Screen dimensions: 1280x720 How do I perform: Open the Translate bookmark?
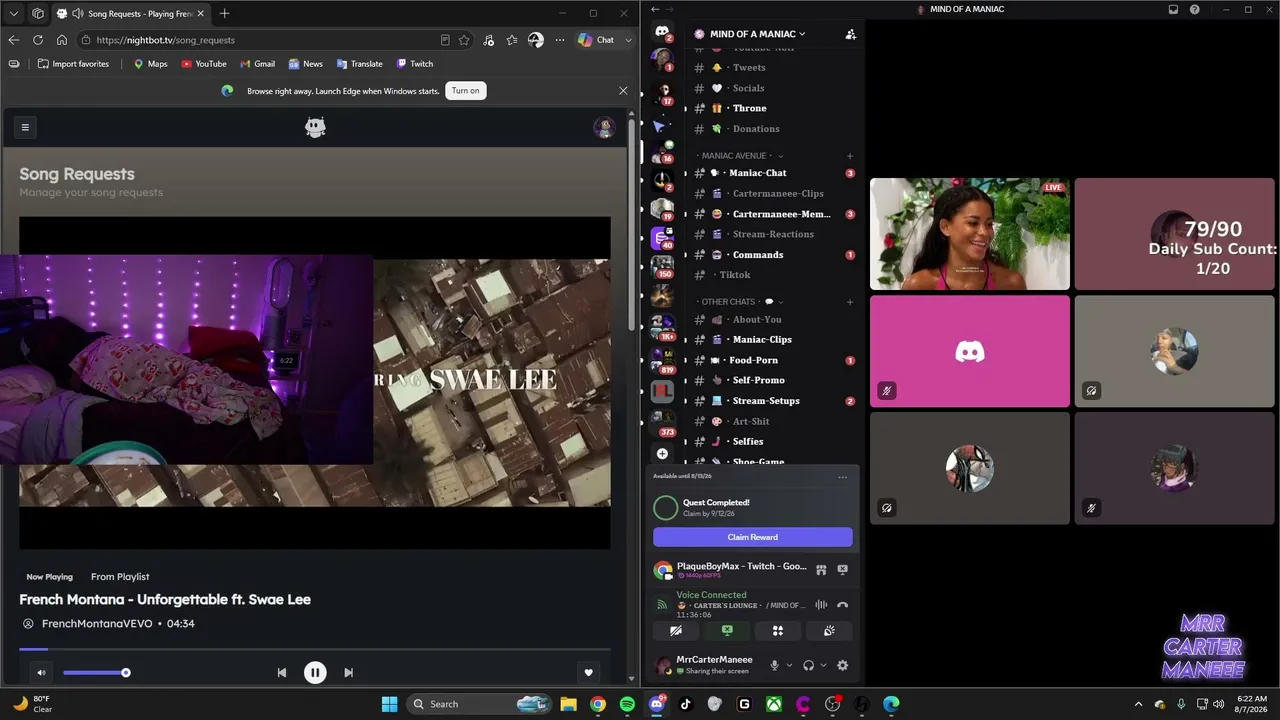360,64
